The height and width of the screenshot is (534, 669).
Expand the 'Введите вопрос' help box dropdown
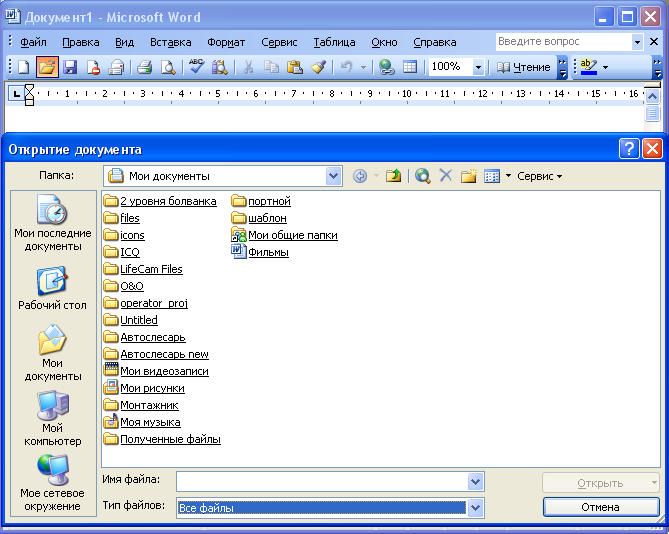point(637,42)
